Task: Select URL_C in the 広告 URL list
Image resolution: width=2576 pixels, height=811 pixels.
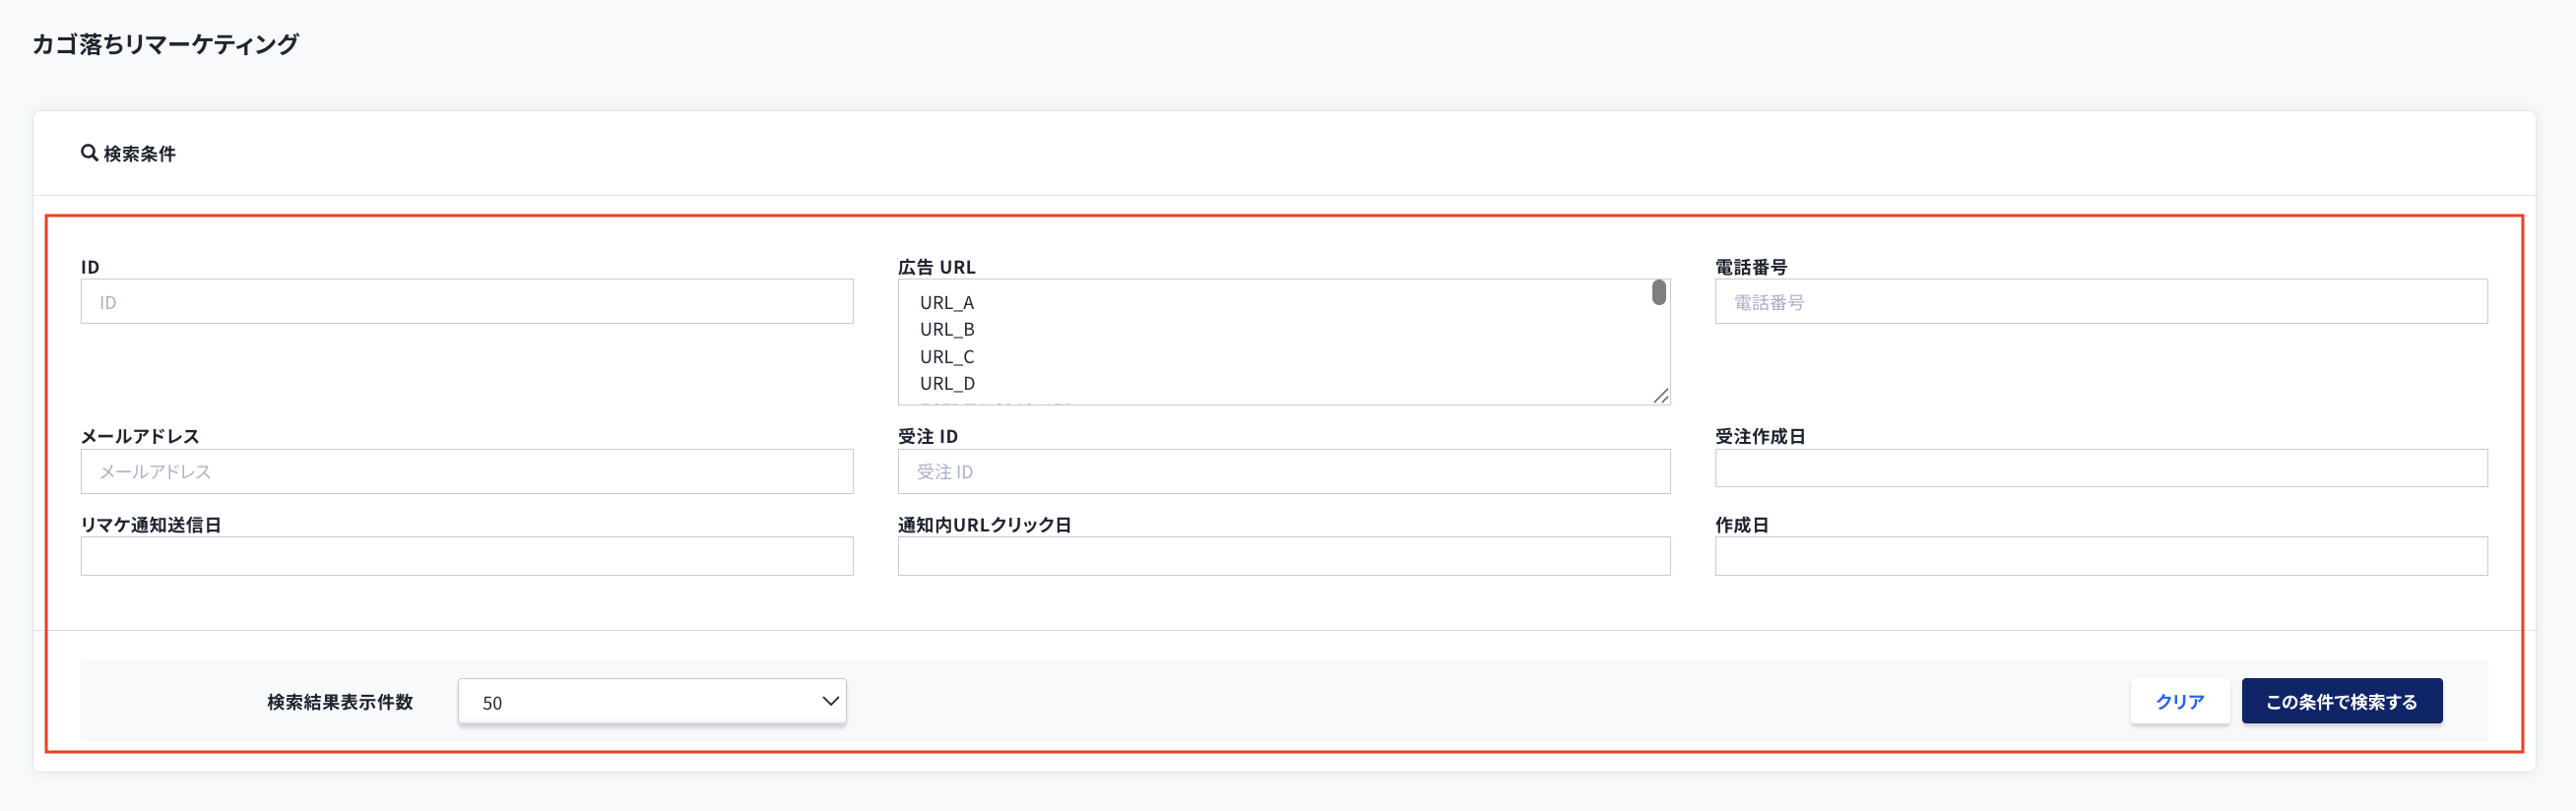Action: point(946,356)
